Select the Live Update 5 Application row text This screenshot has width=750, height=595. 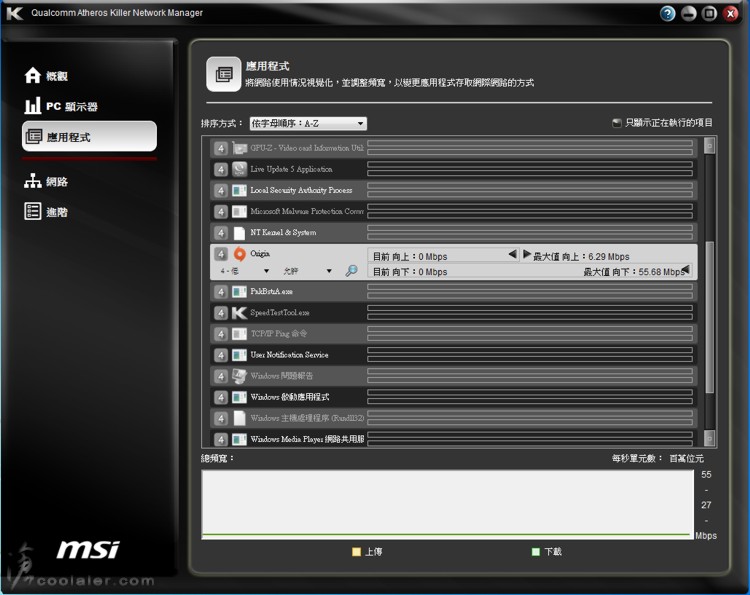coord(291,169)
